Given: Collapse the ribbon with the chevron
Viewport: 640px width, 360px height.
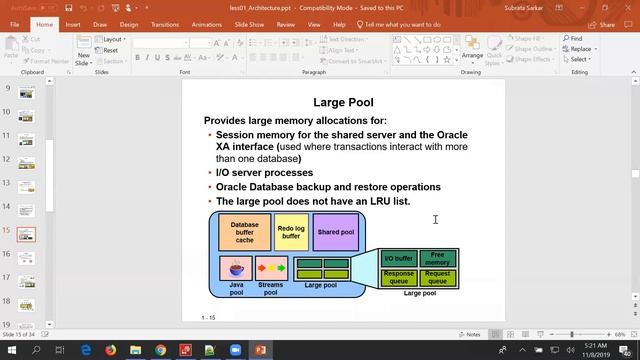Looking at the screenshot, I should pos(633,72).
